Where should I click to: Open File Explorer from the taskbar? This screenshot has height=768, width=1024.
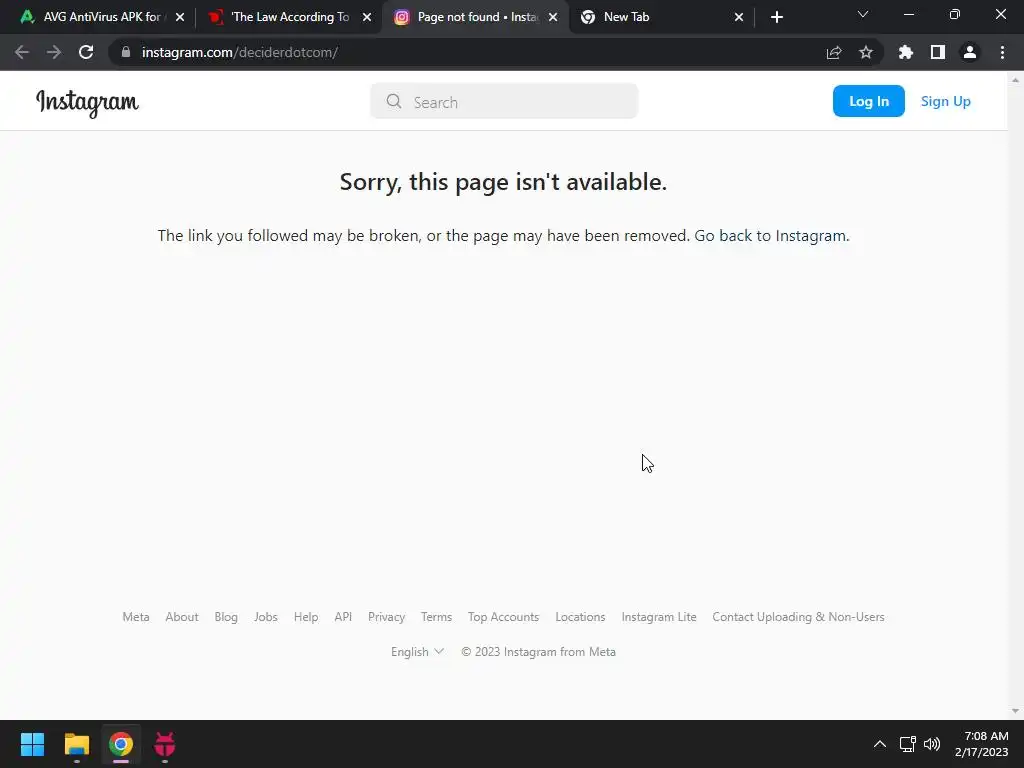click(76, 744)
